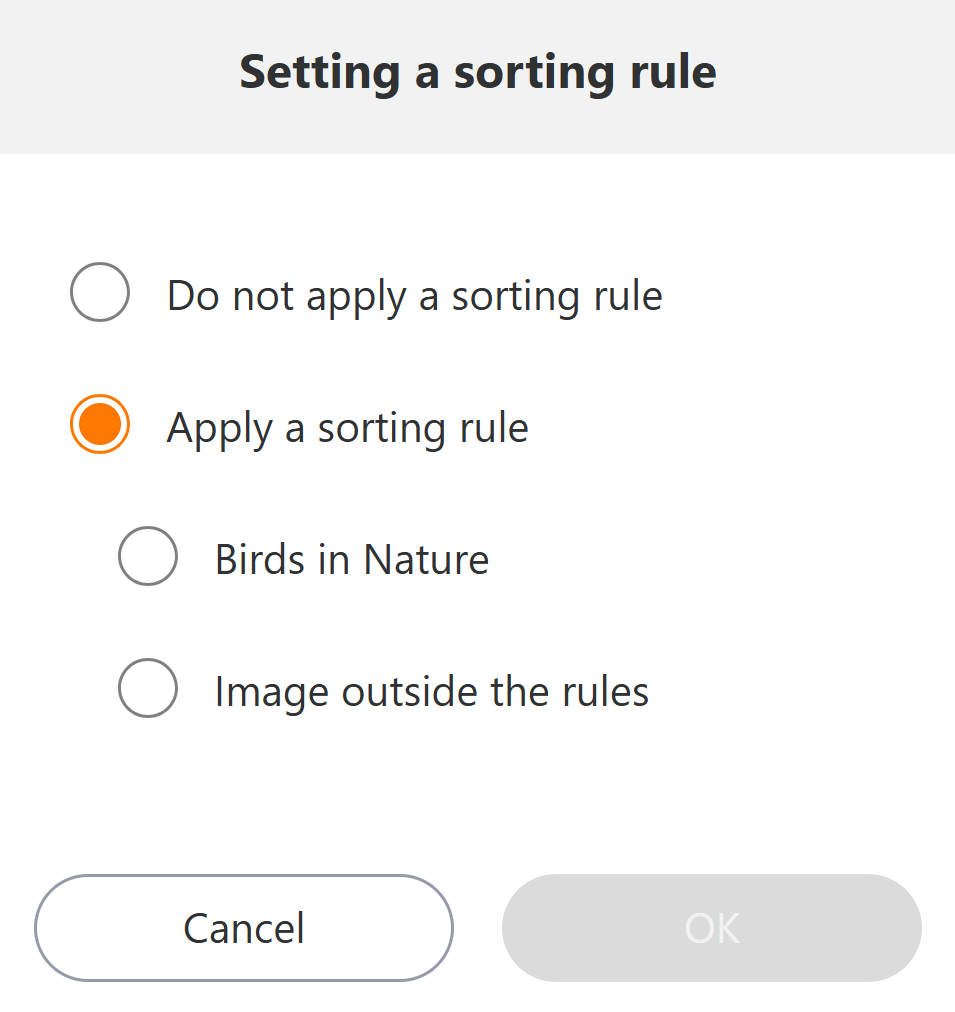Click the 'Birds in Nature' label text

point(351,560)
